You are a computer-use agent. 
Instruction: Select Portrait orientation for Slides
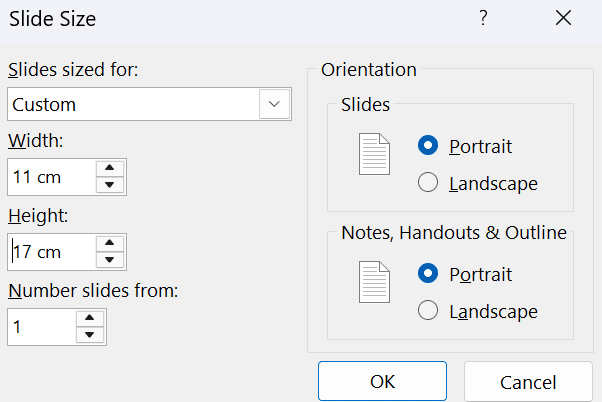point(429,146)
